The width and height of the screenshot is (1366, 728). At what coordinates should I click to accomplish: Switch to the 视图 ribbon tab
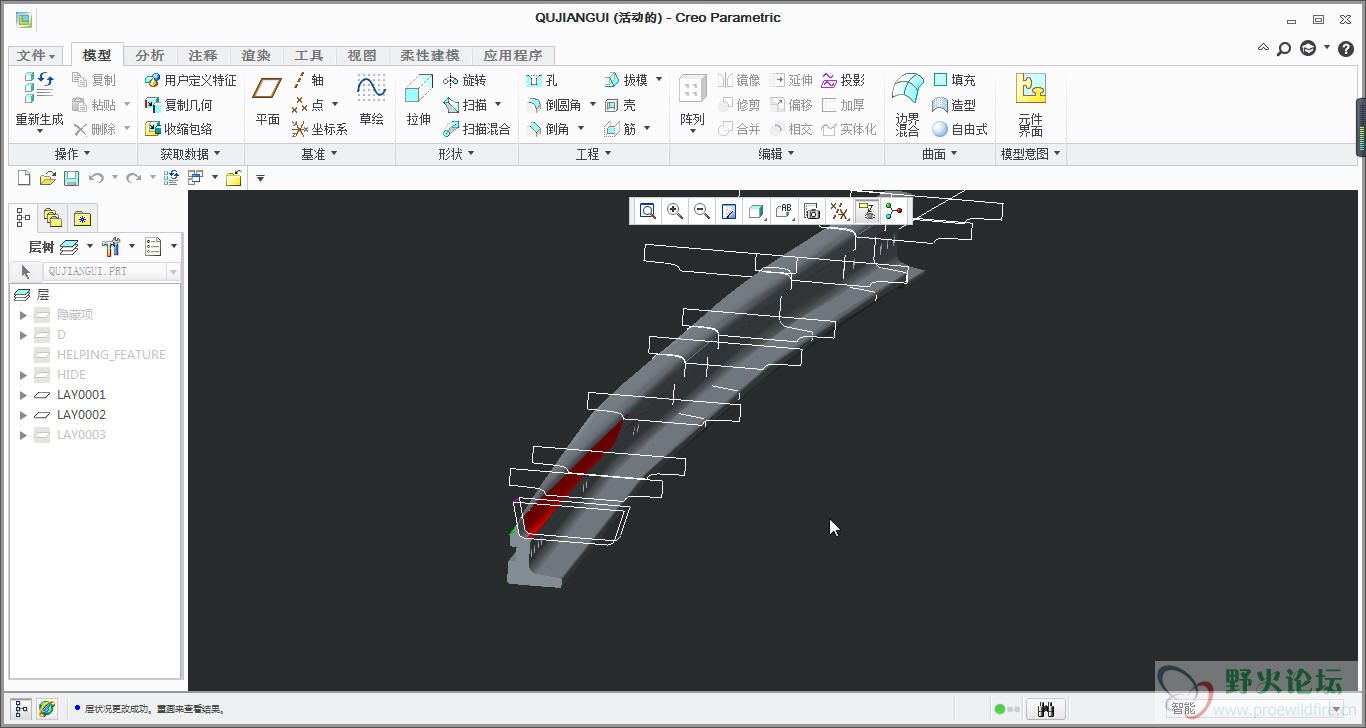pos(362,56)
